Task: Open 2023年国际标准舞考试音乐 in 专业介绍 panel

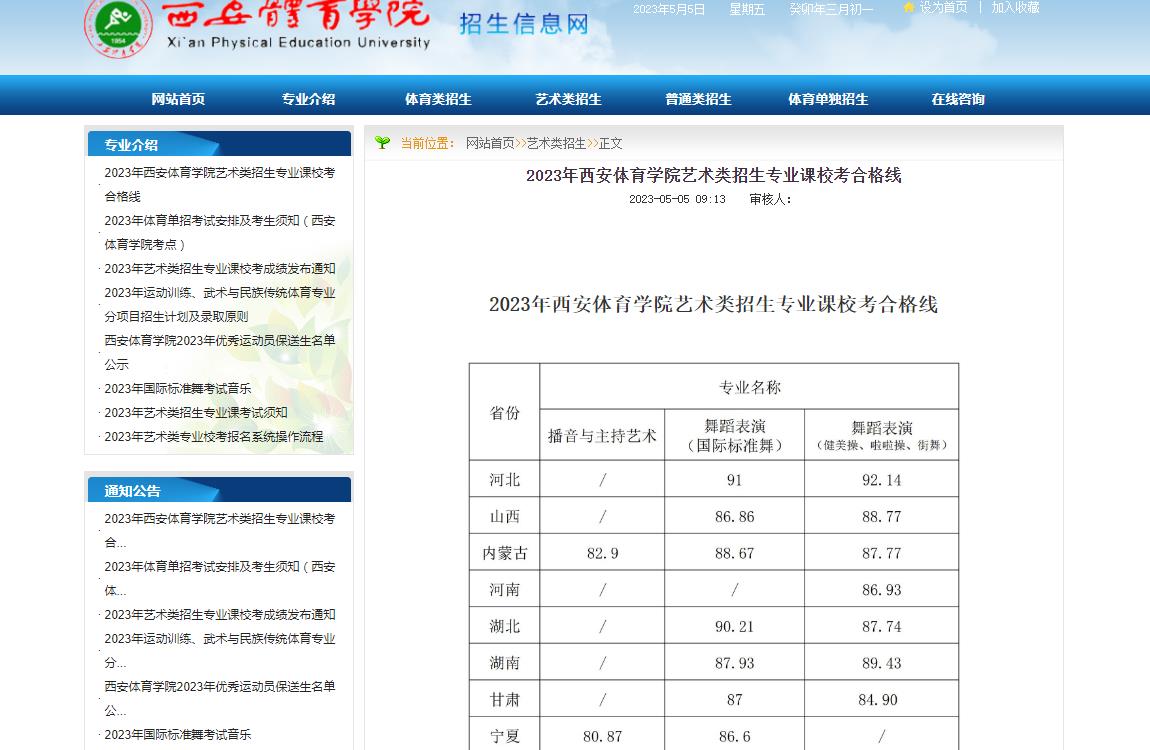Action: pos(177,389)
